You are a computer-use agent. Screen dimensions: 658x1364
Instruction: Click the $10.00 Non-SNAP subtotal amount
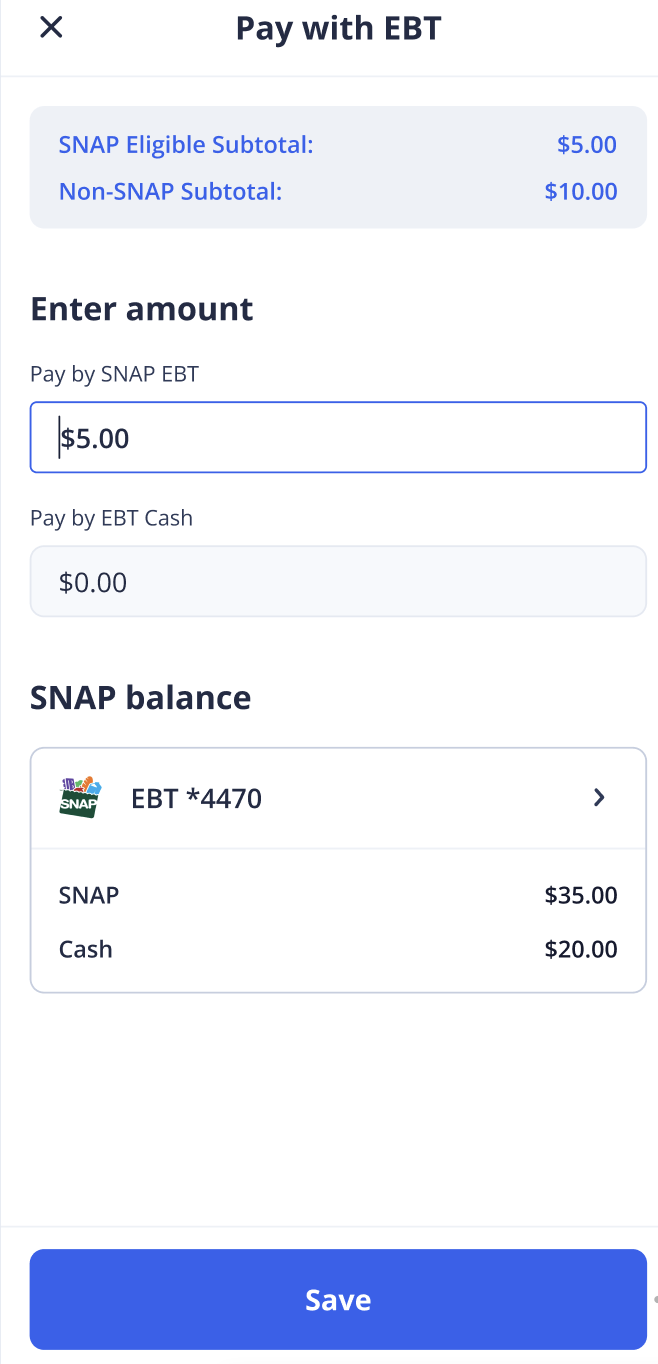(581, 191)
